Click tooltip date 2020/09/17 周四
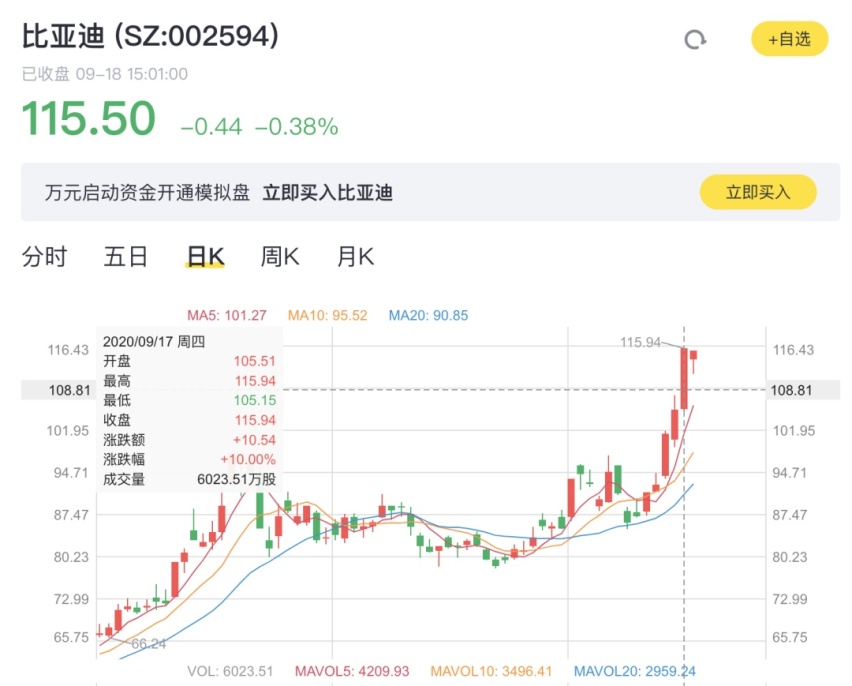This screenshot has height=686, width=852. coord(154,341)
